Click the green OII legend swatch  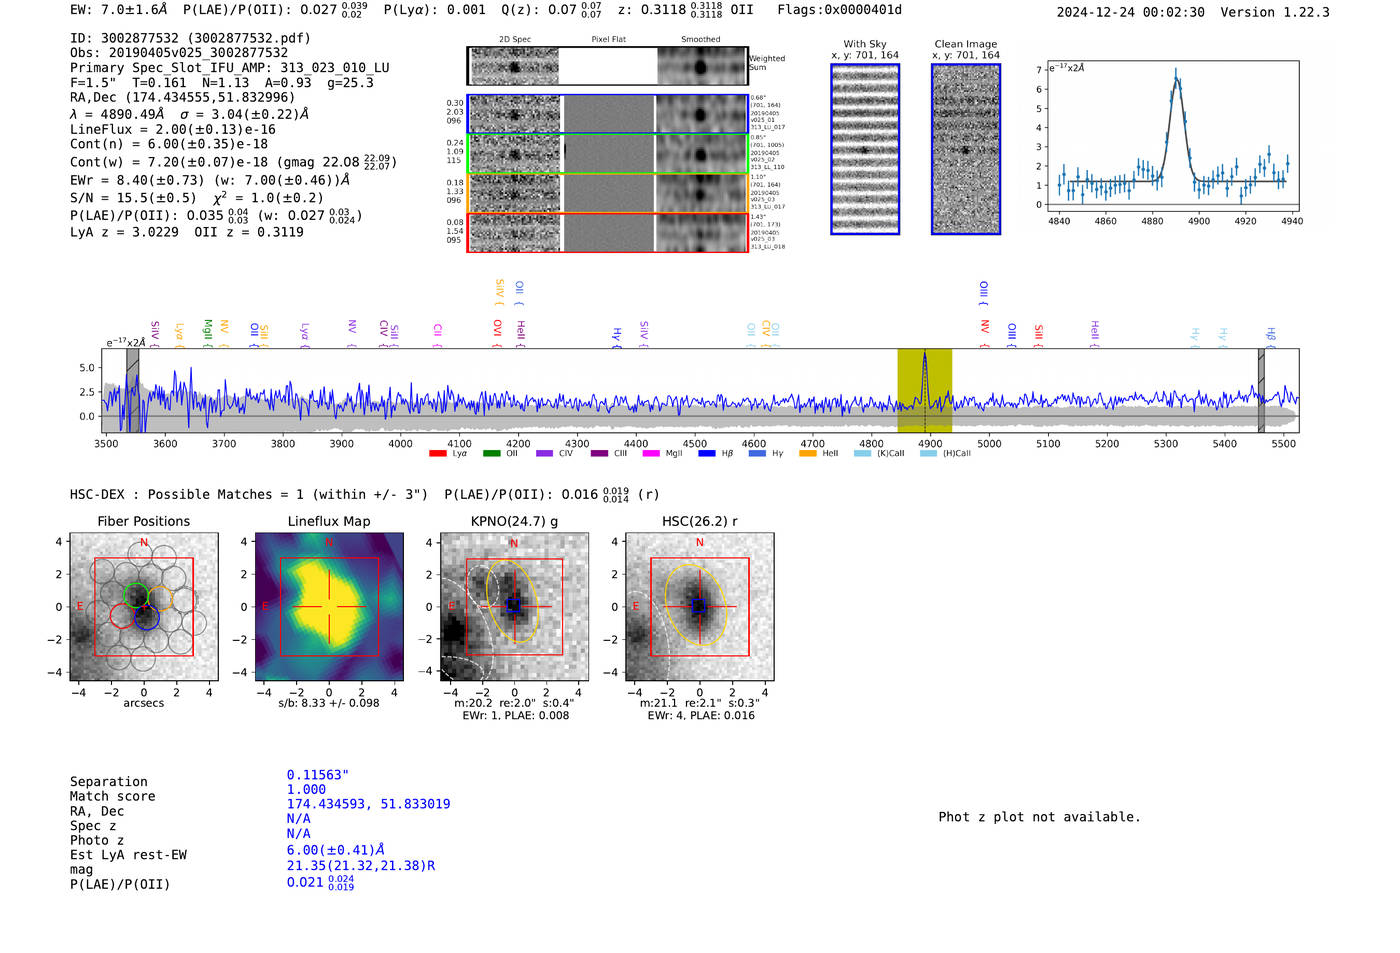point(491,453)
